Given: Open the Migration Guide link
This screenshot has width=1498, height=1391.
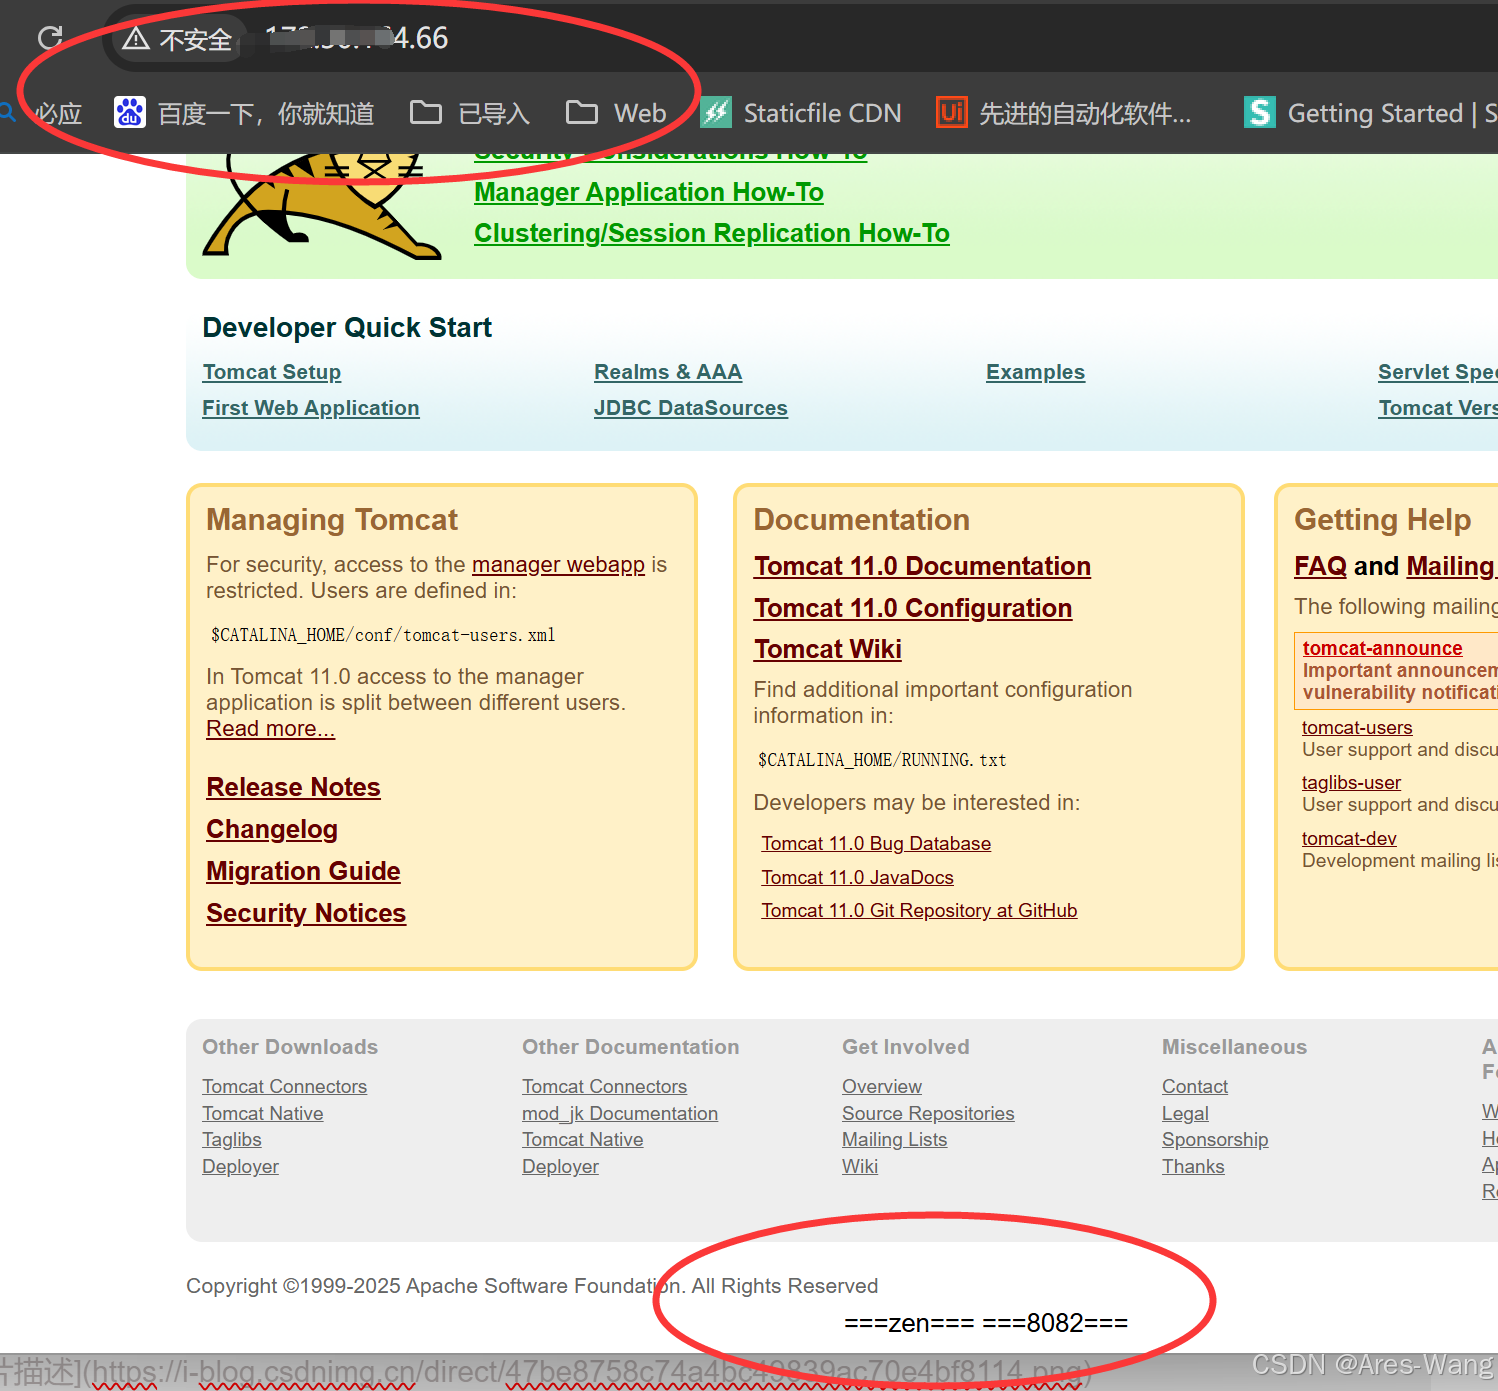Looking at the screenshot, I should pos(303,871).
